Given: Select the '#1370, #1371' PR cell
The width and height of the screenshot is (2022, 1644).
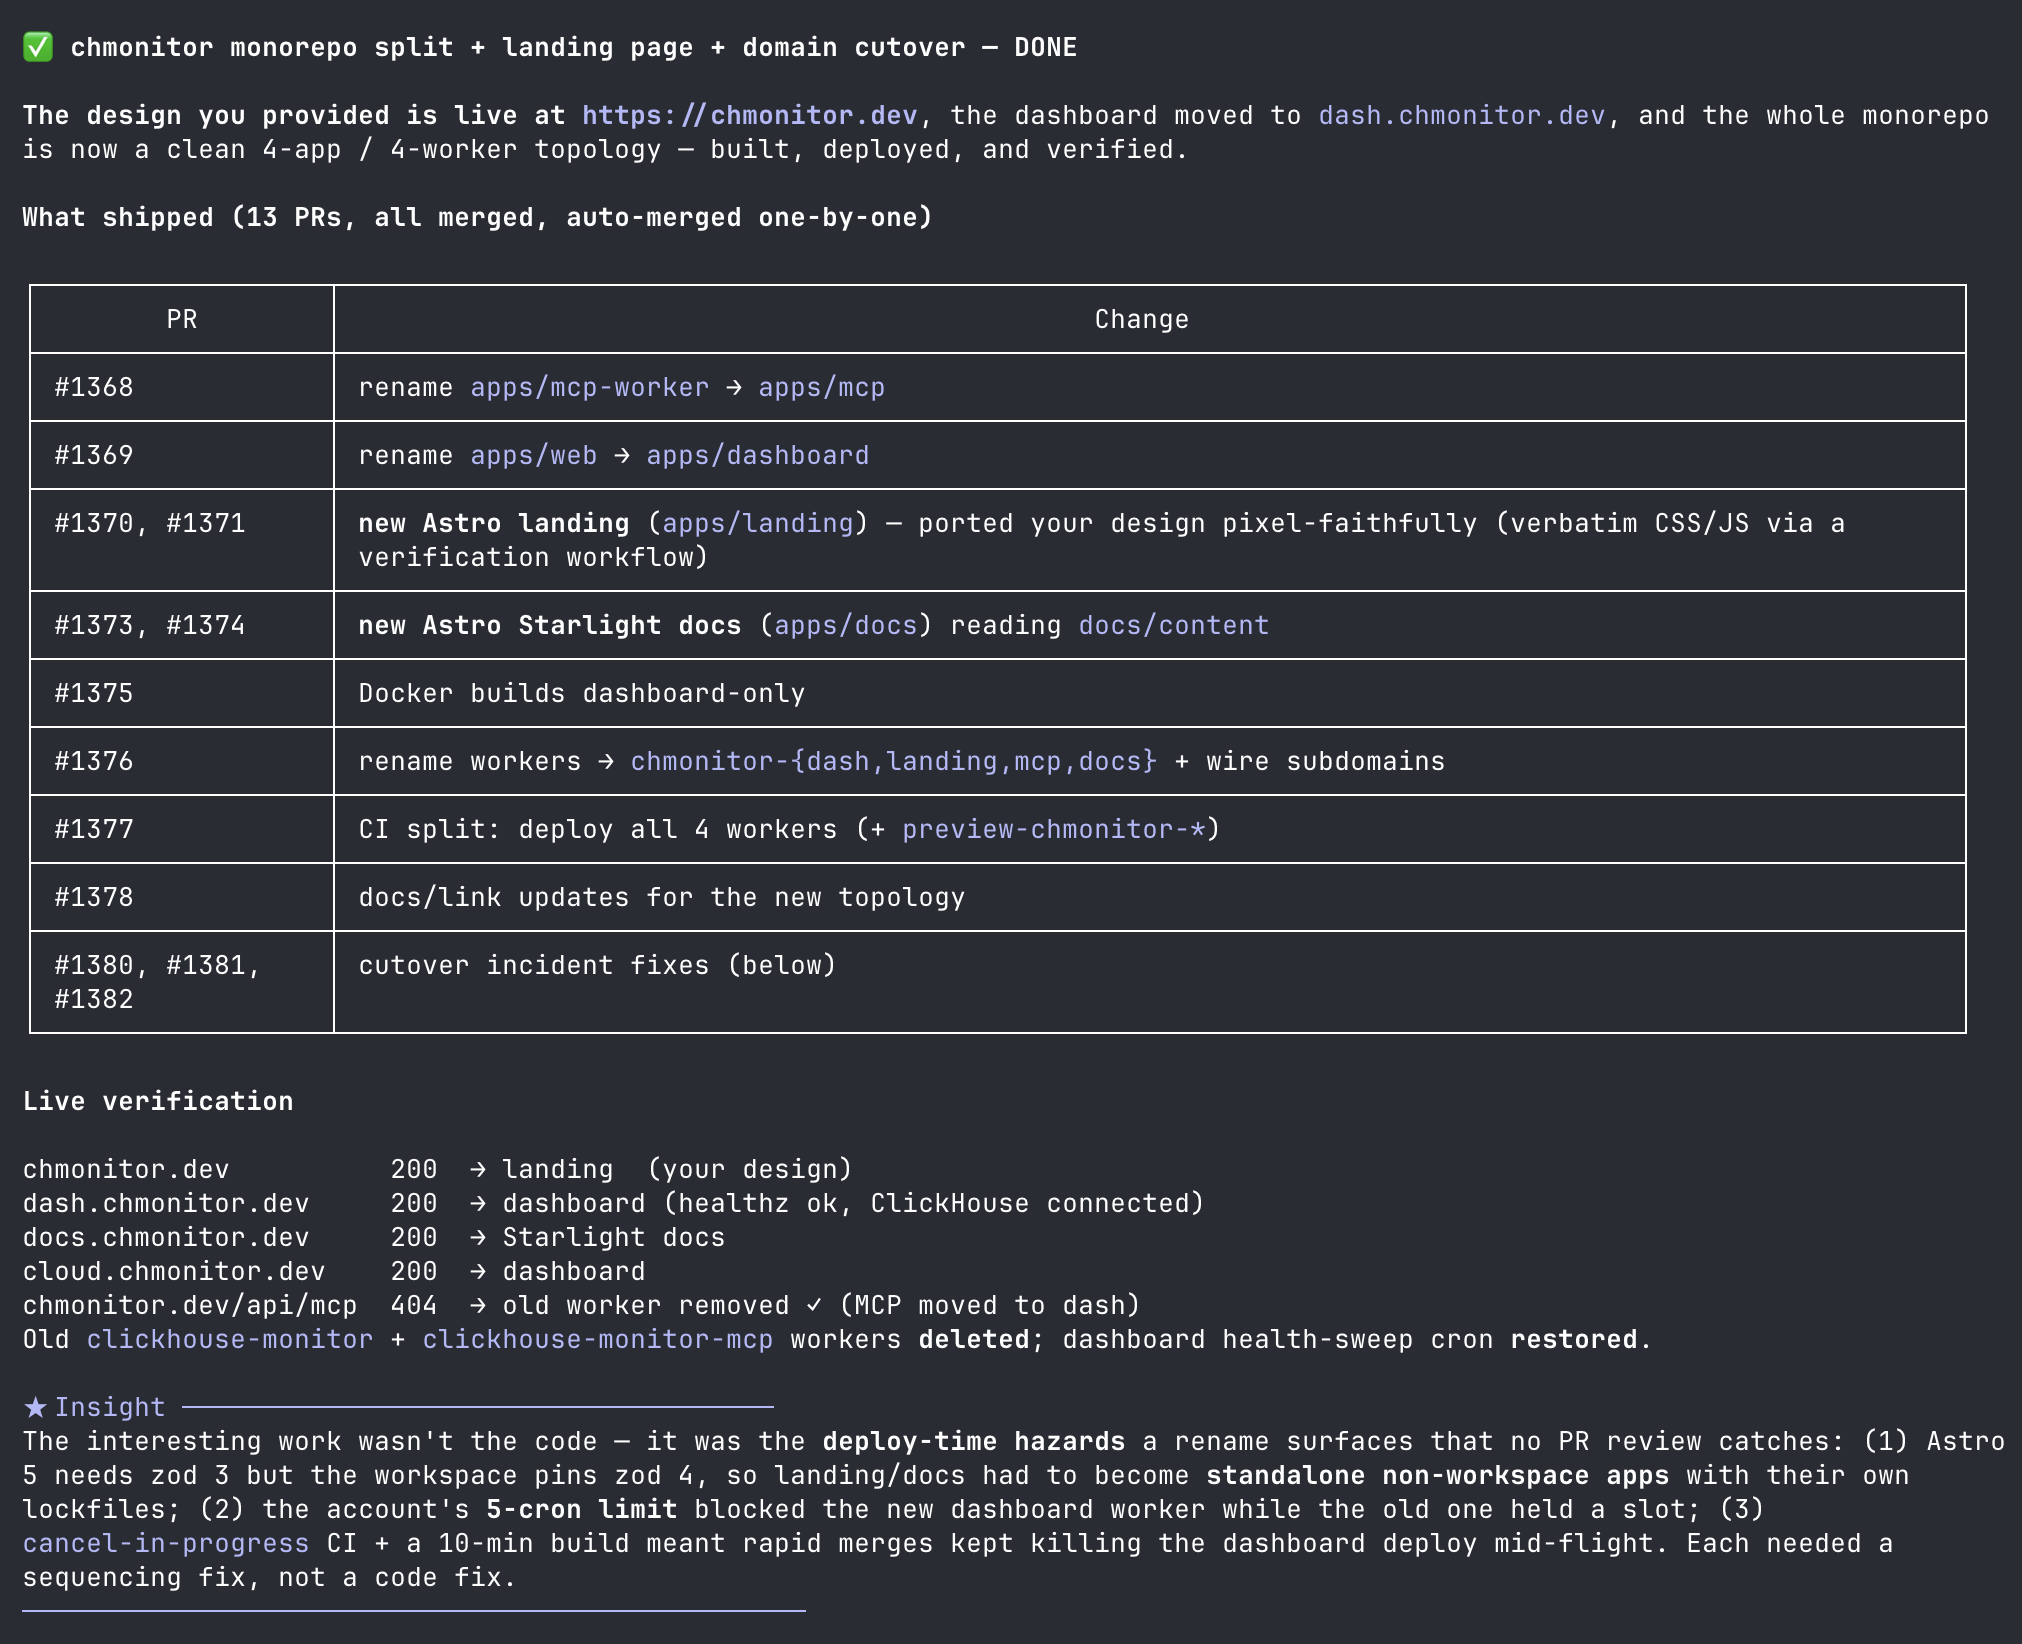Looking at the screenshot, I should (x=182, y=540).
